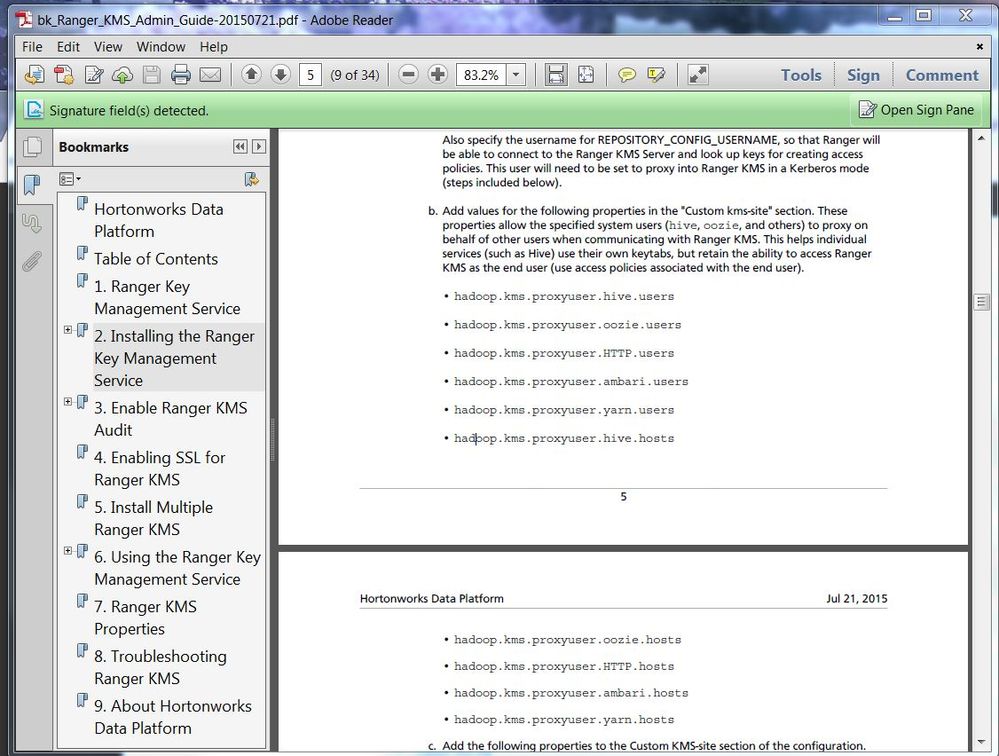Zoom in with the plus button
The image size is (999, 756).
point(438,75)
